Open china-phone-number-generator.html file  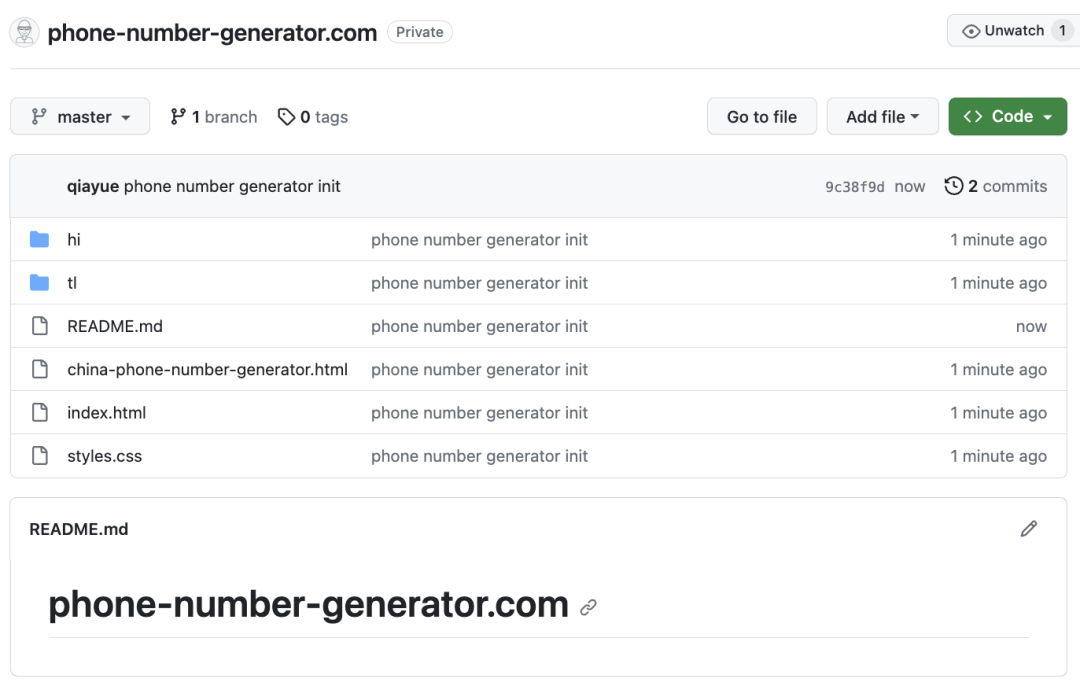click(x=207, y=370)
